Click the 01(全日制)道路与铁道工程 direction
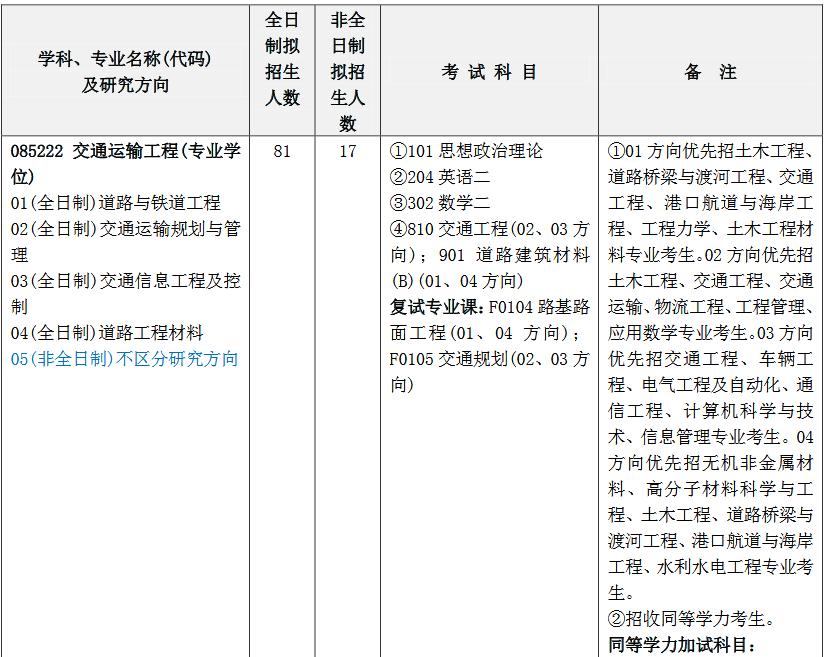This screenshot has width=825, height=657. [x=116, y=203]
